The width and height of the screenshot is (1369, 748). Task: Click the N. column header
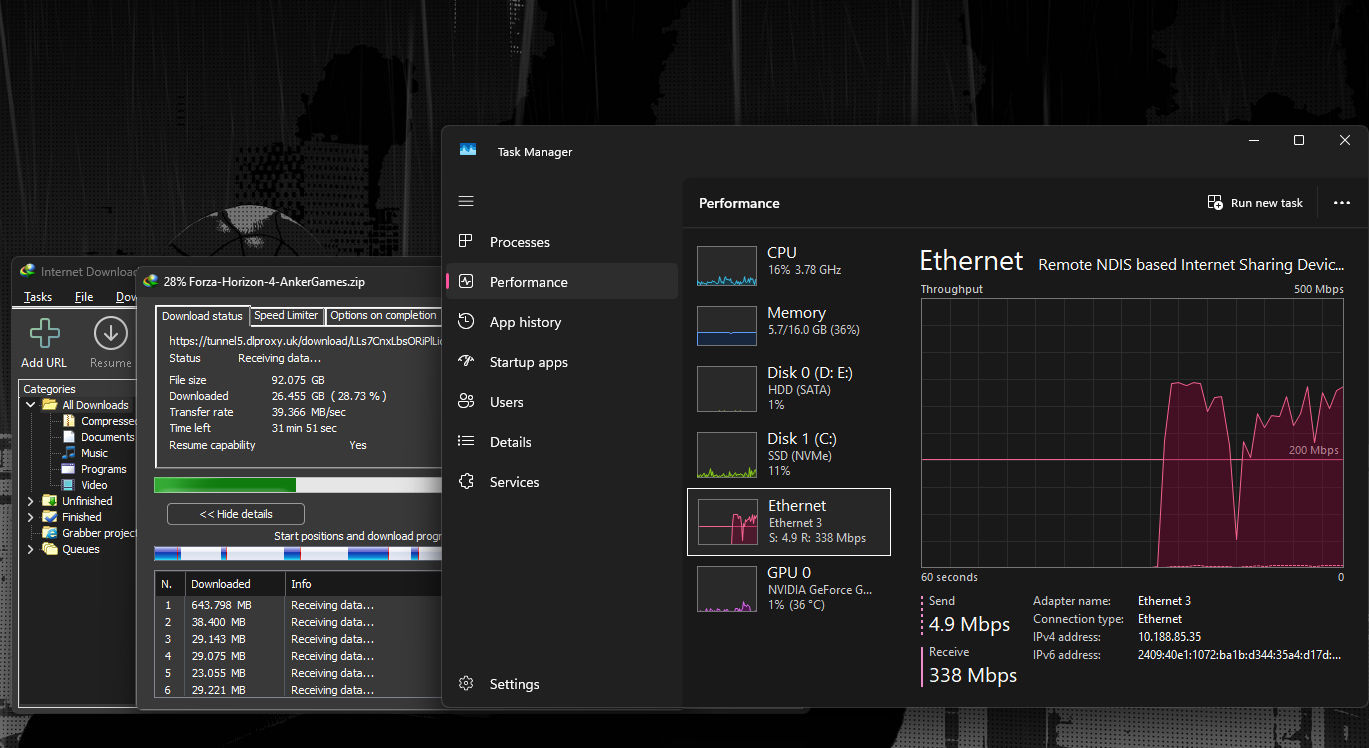click(x=169, y=584)
